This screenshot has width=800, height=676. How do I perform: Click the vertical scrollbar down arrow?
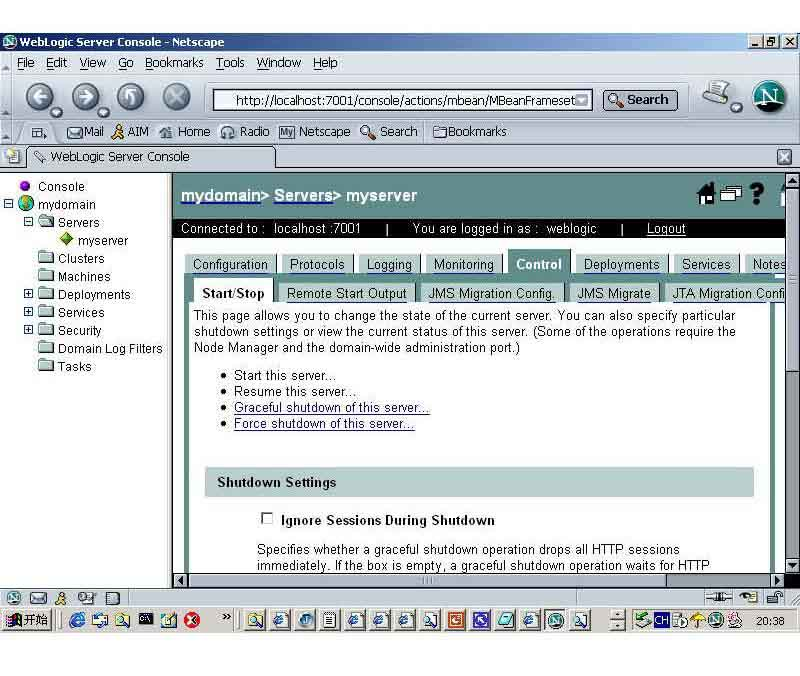tap(792, 565)
